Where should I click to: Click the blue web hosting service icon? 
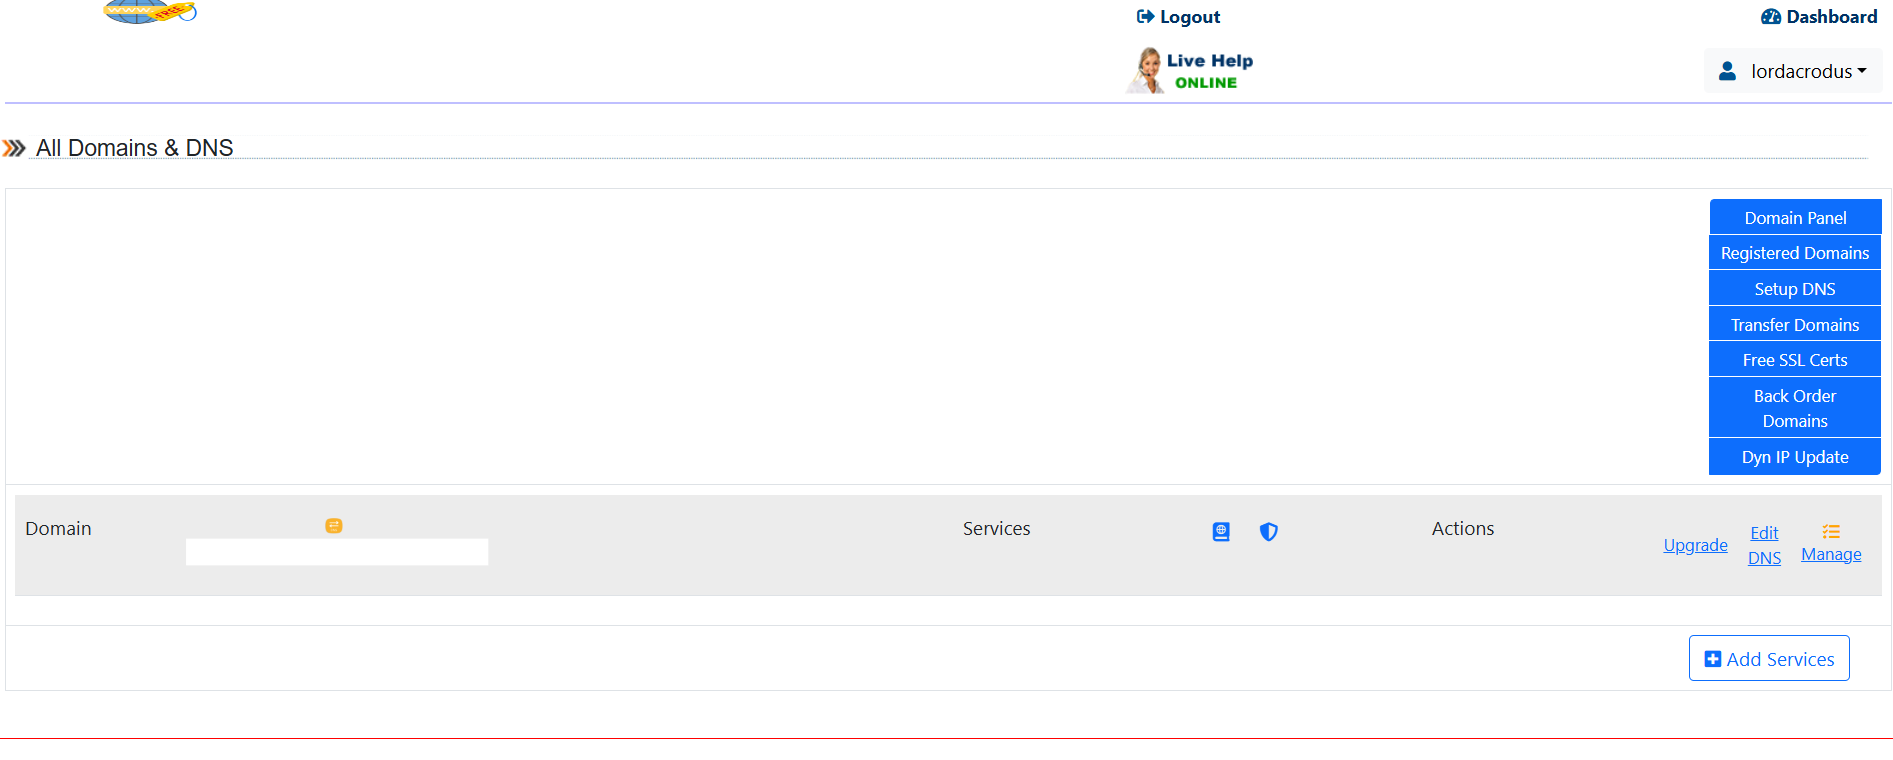click(1221, 532)
